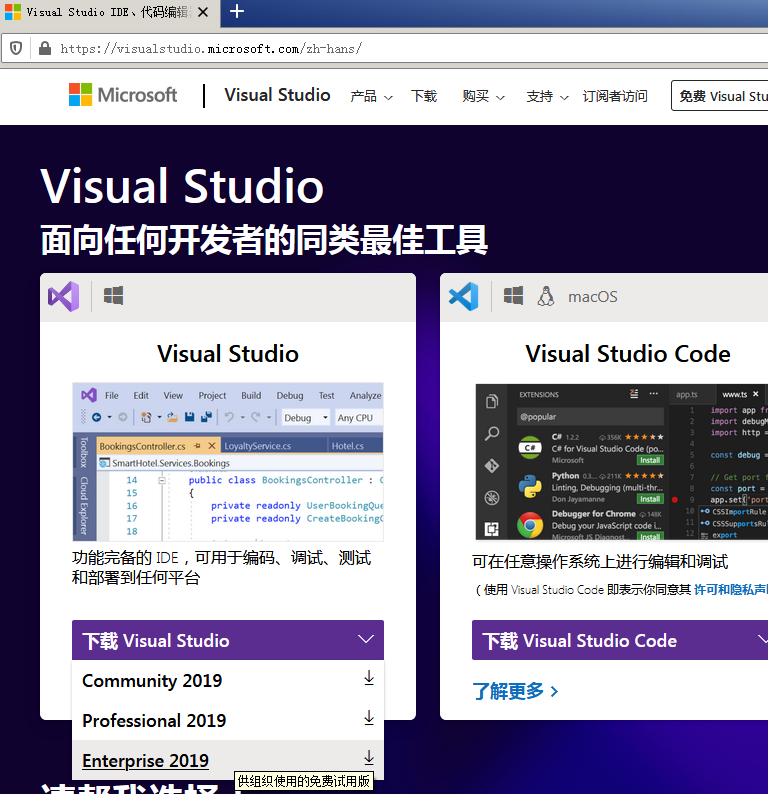The height and width of the screenshot is (794, 768).
Task: Click the Visual Studio IDE browser tab
Action: (x=110, y=12)
